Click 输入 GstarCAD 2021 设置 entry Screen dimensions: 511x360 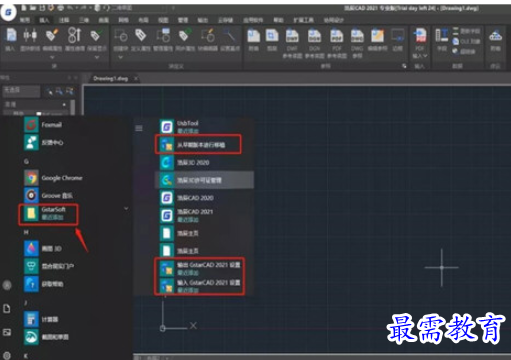click(x=200, y=286)
